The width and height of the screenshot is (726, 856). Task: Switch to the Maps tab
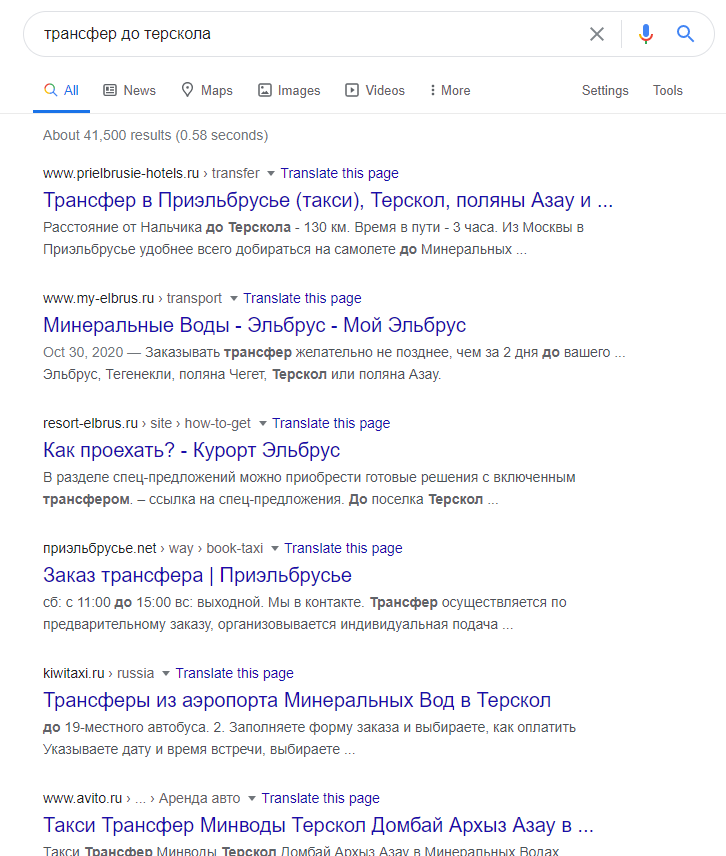click(x=207, y=90)
